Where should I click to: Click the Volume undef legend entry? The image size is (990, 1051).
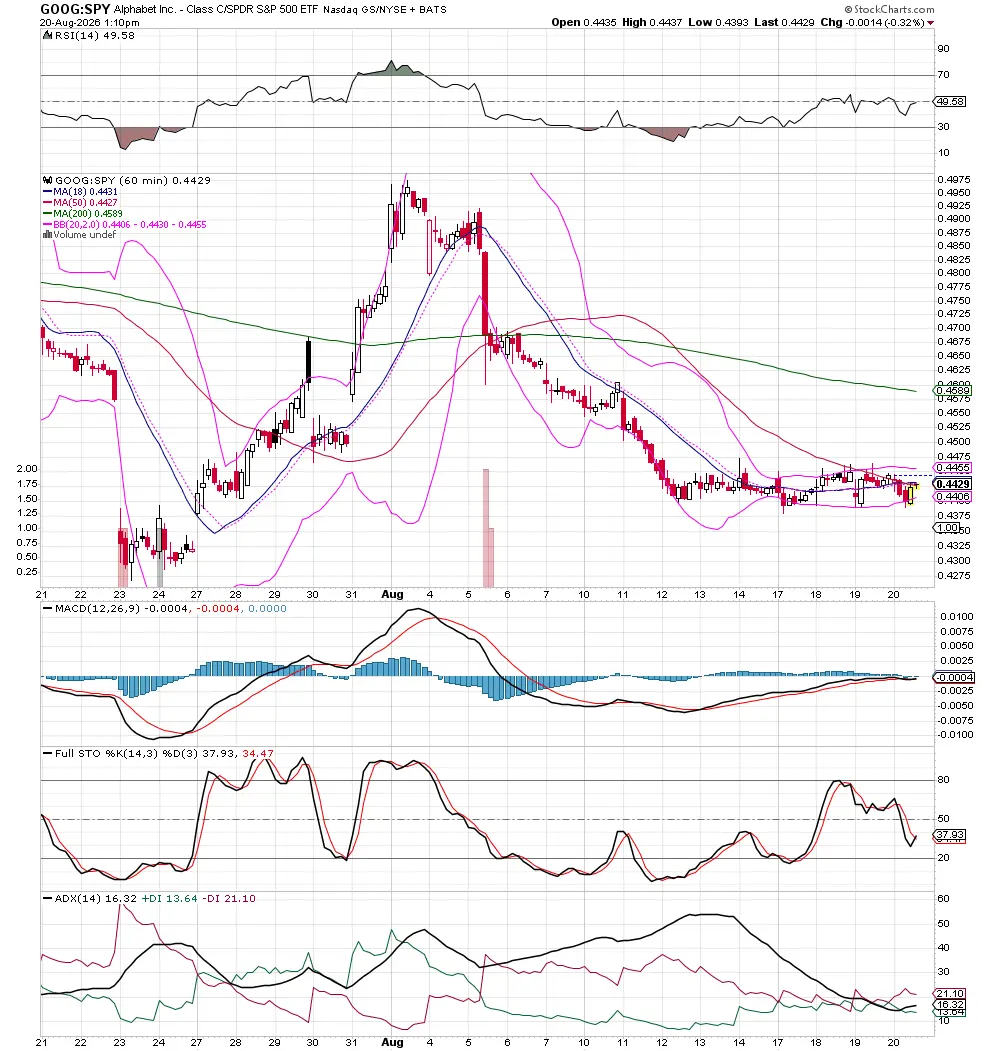[84, 235]
